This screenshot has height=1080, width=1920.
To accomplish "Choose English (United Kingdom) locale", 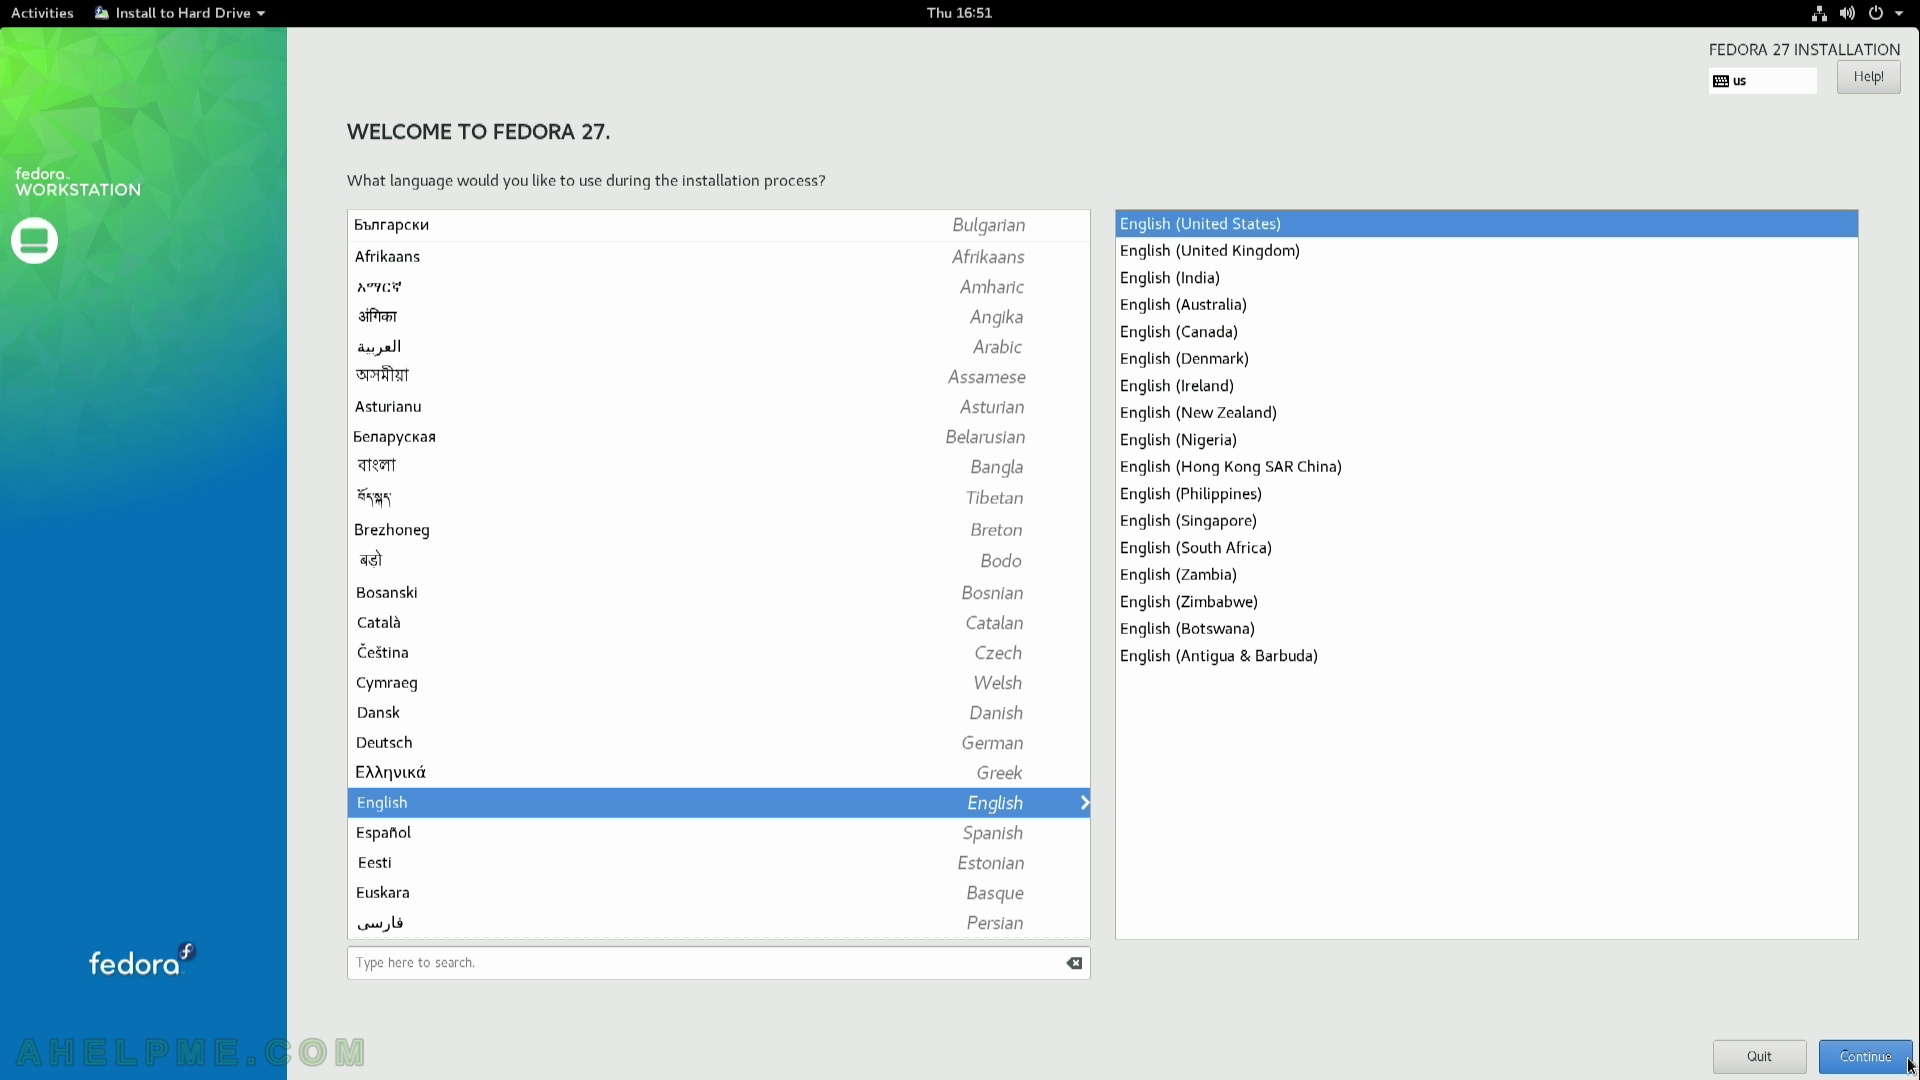I will 1486,251.
